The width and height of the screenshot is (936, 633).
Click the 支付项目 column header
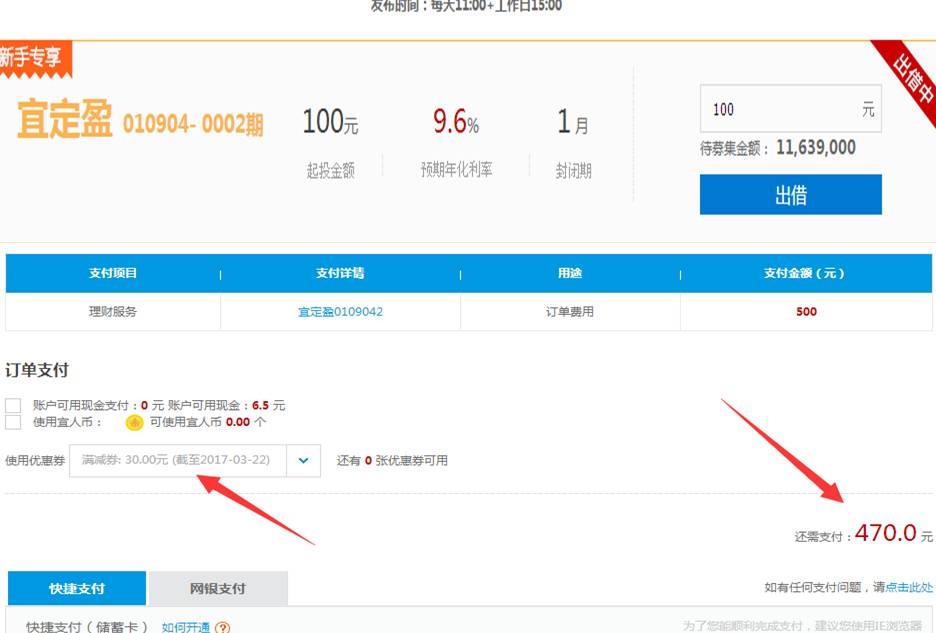tap(113, 273)
